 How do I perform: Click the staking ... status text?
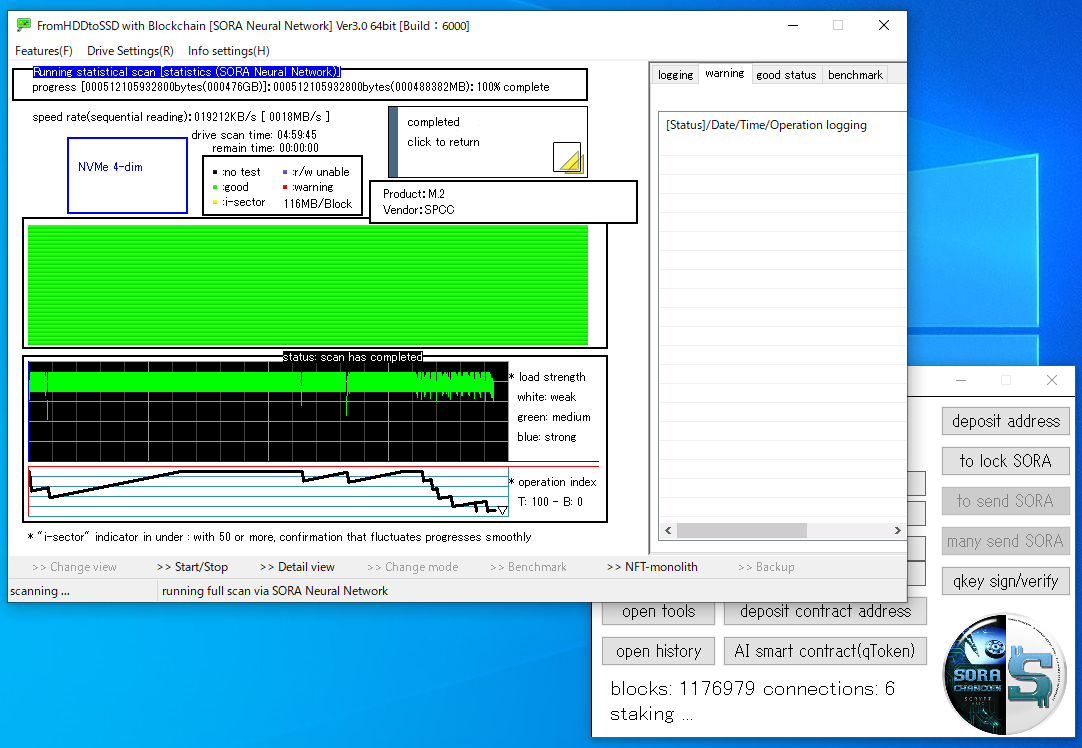[651, 714]
